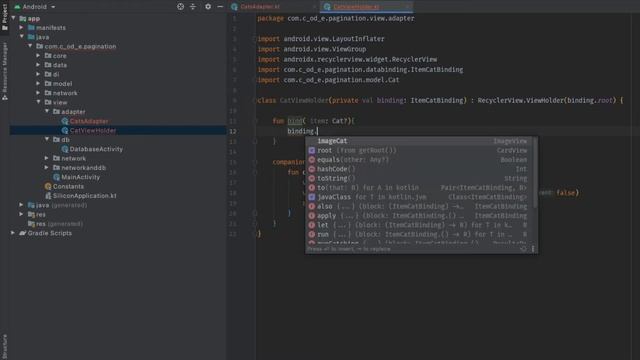Click the CatsAdapter Kotlin class icon
The height and width of the screenshot is (360, 640).
pyautogui.click(x=64, y=121)
